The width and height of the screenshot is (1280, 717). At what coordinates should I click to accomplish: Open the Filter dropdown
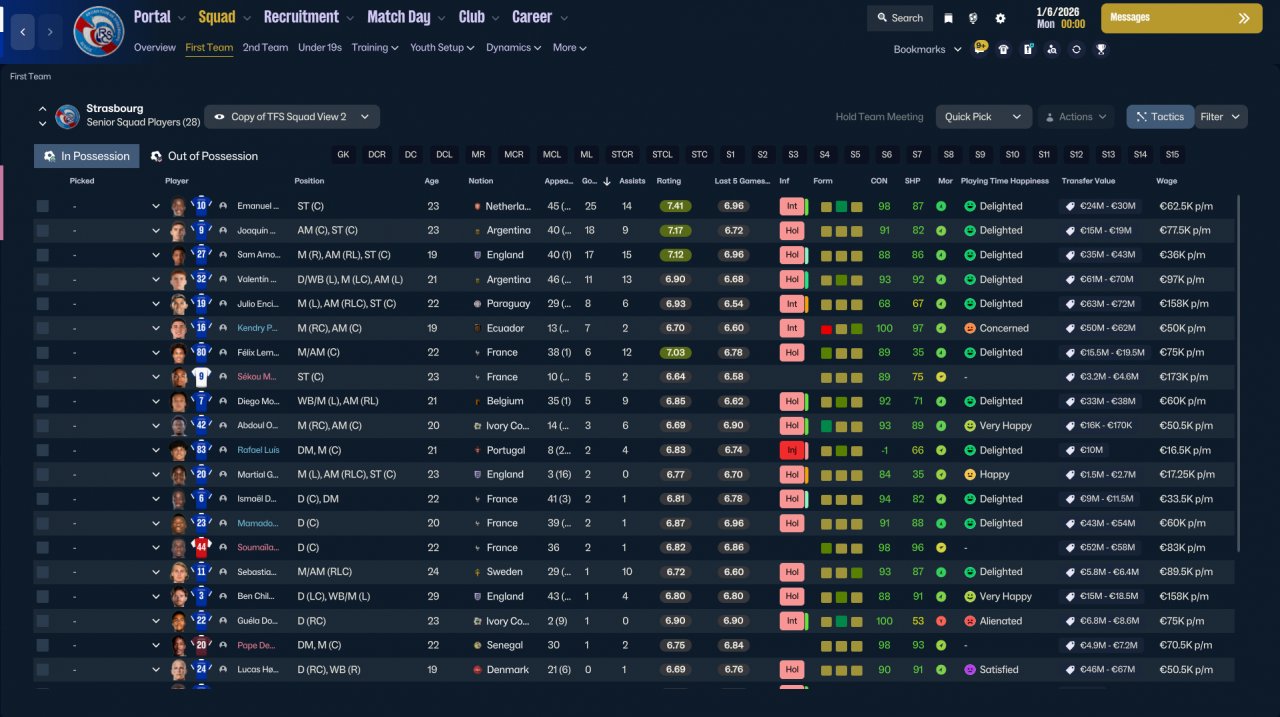(x=1221, y=117)
